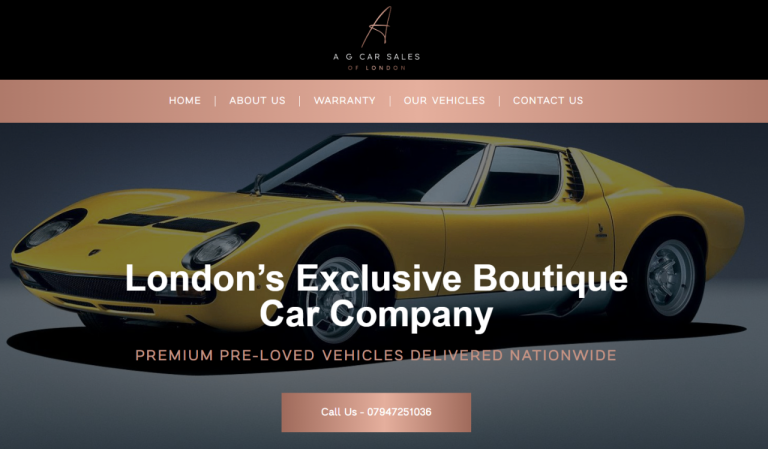Click the yellow car's rear wheel
Image resolution: width=768 pixels, height=449 pixels.
[x=671, y=278]
